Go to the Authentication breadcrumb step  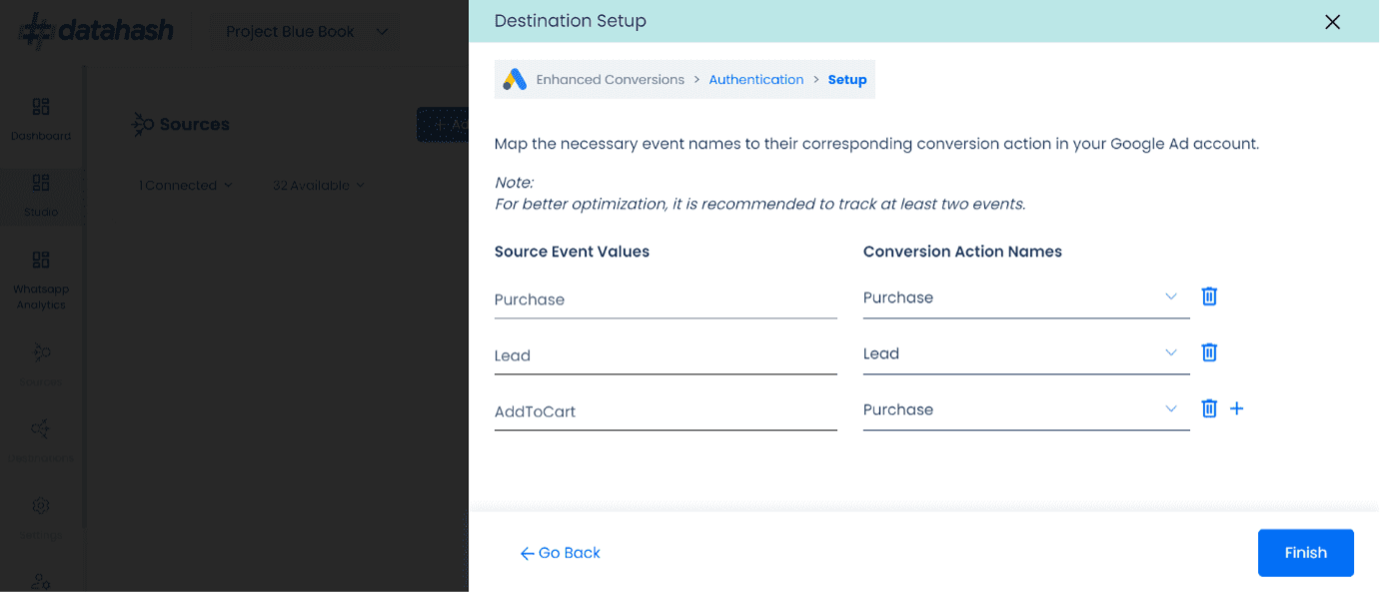[x=756, y=80]
